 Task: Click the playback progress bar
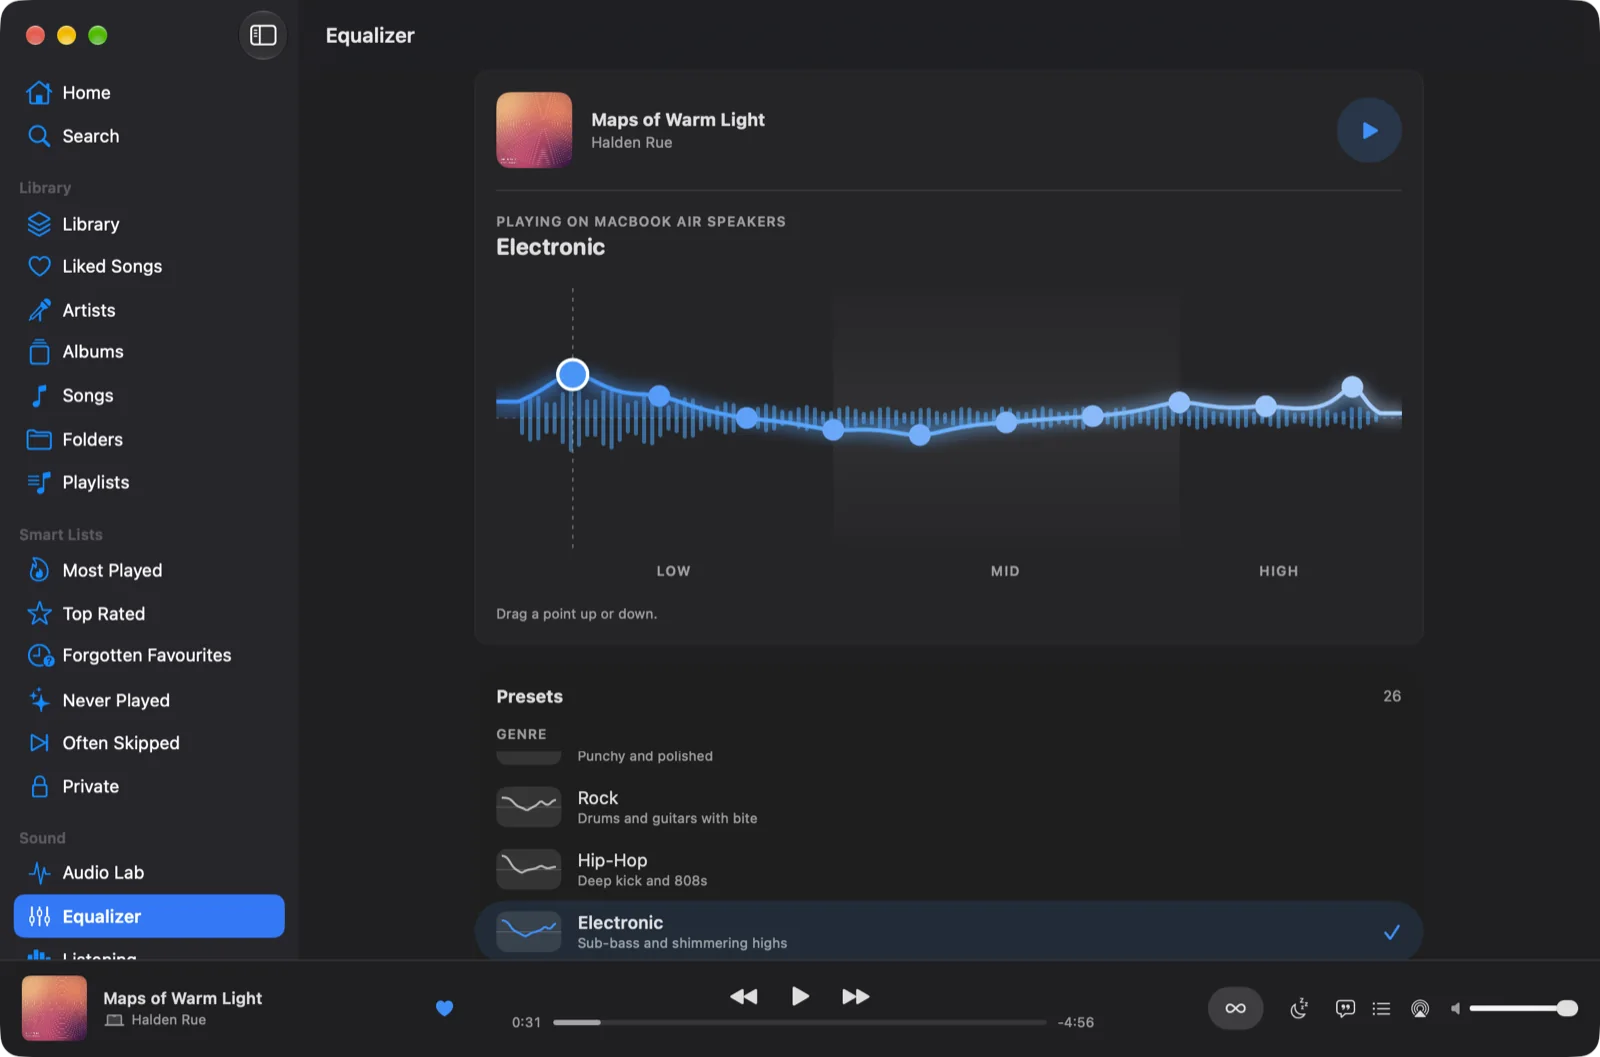799,1022
